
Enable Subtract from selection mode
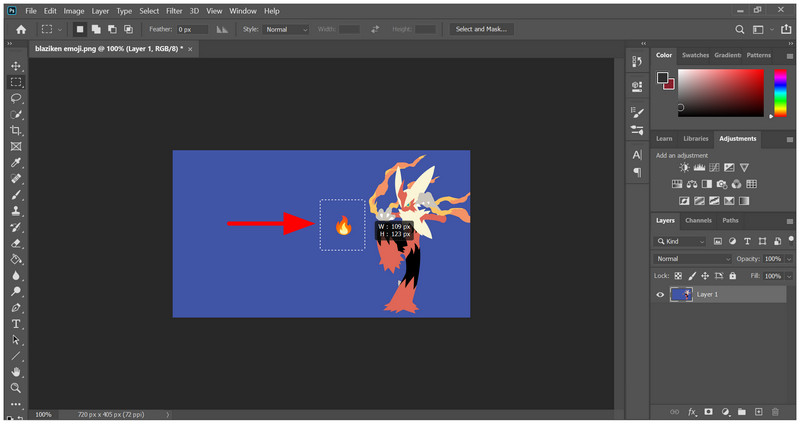(x=112, y=30)
